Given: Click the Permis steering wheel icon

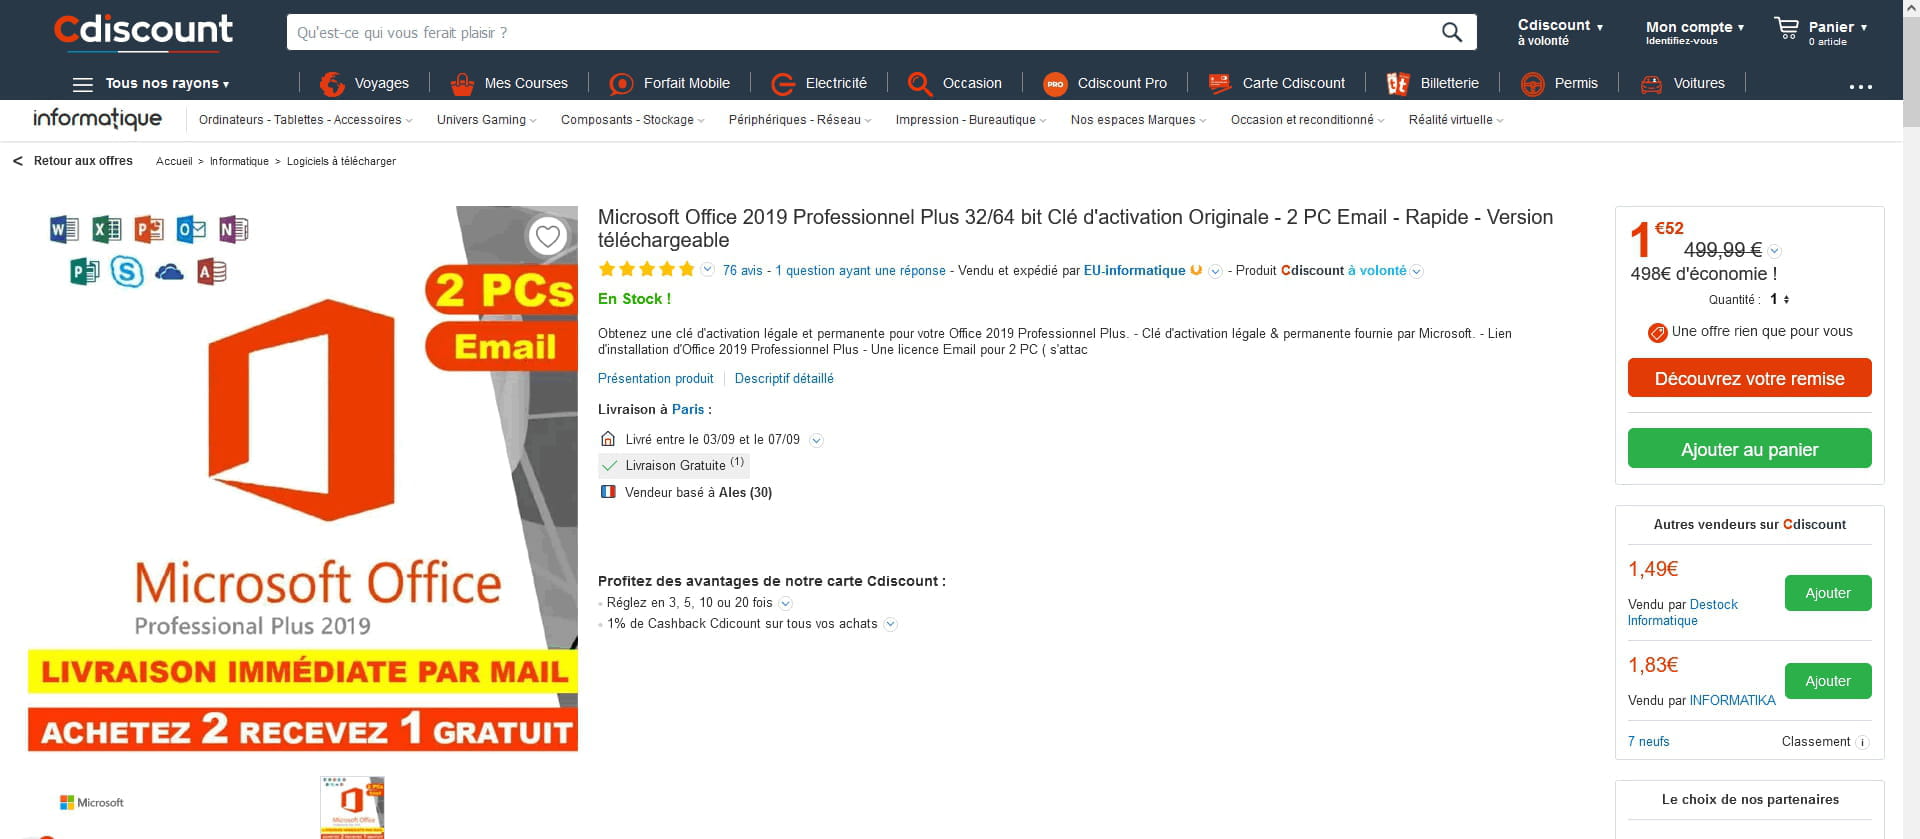Looking at the screenshot, I should (x=1532, y=84).
